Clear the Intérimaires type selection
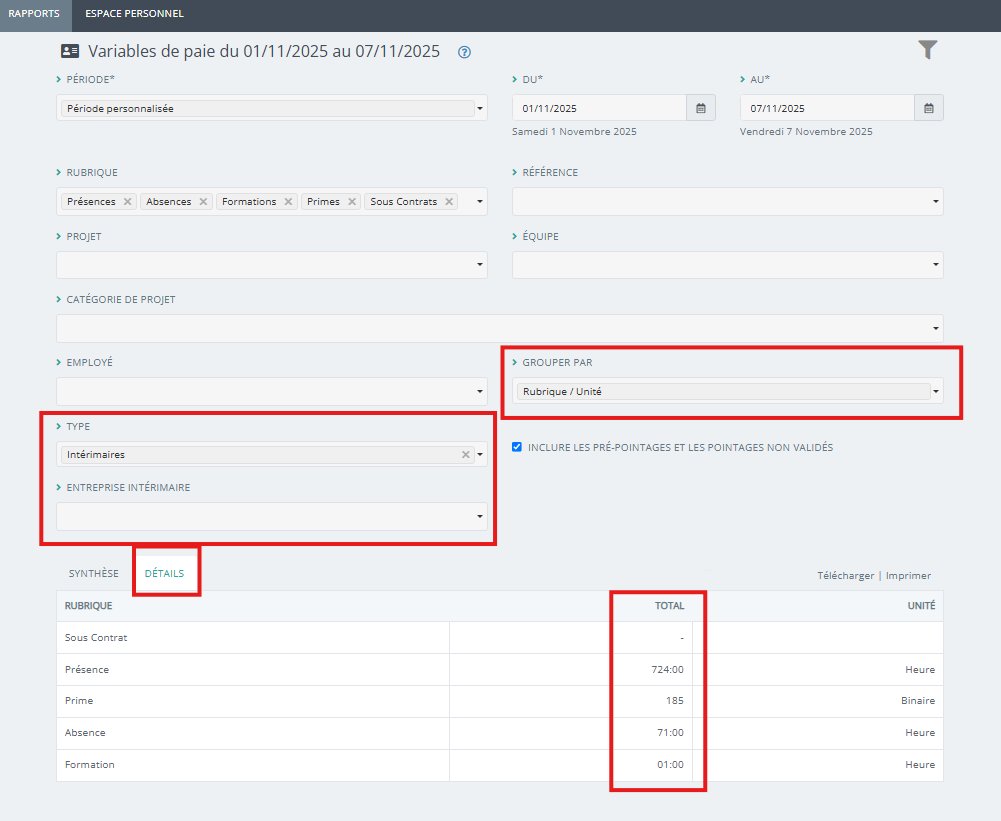 point(465,455)
